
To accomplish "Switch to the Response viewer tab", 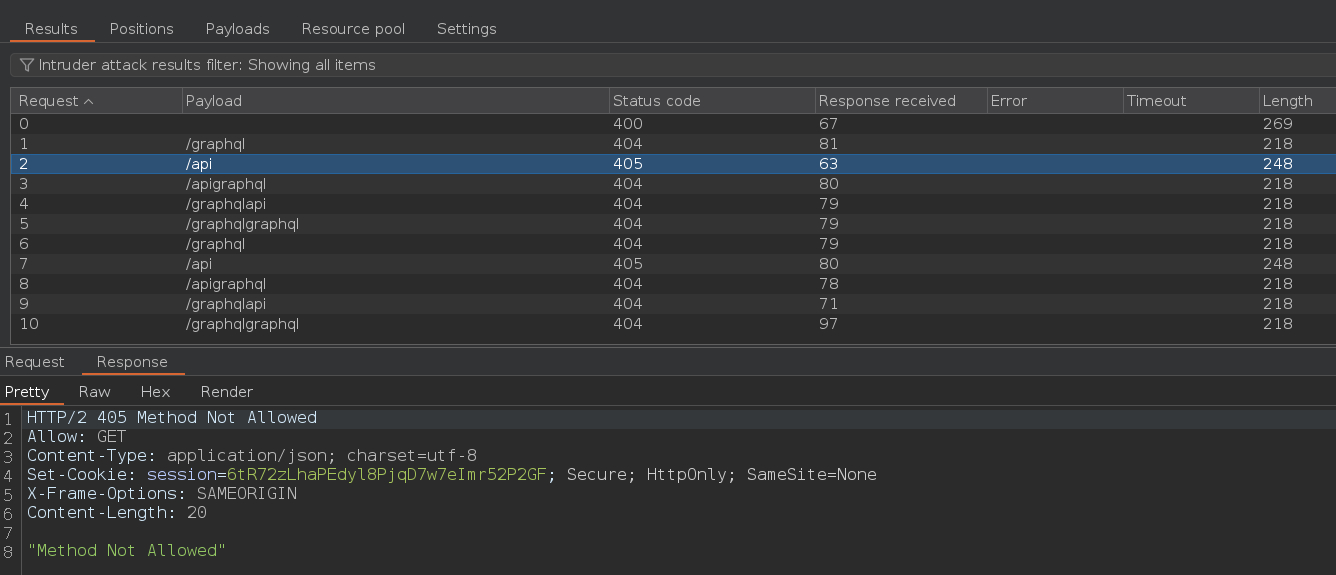I will click(x=132, y=362).
